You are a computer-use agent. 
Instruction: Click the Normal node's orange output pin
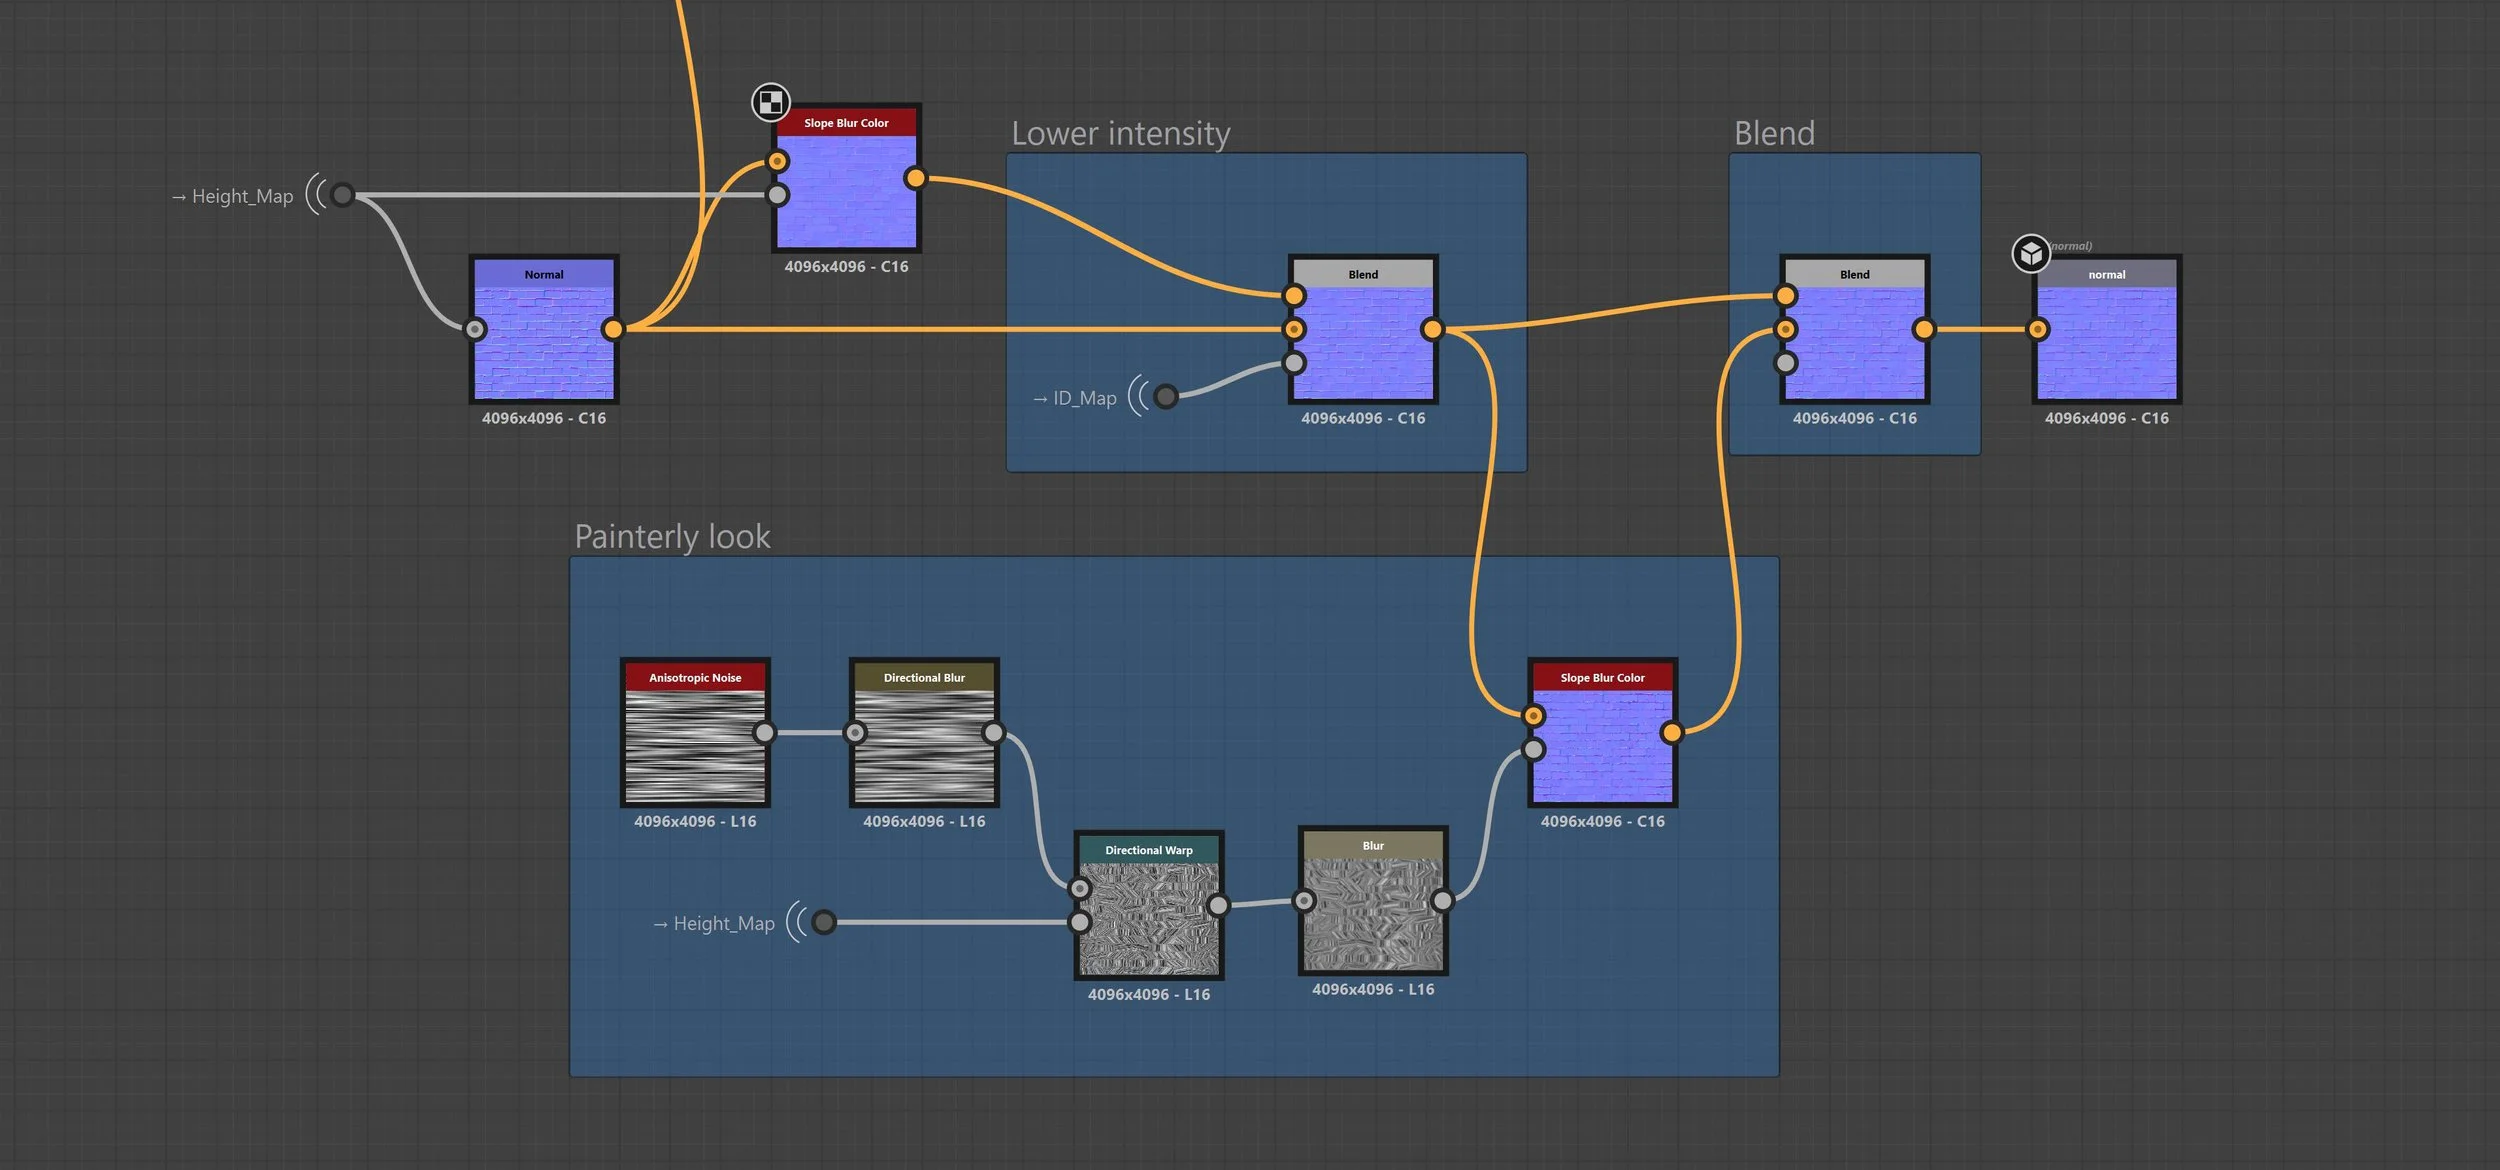613,329
